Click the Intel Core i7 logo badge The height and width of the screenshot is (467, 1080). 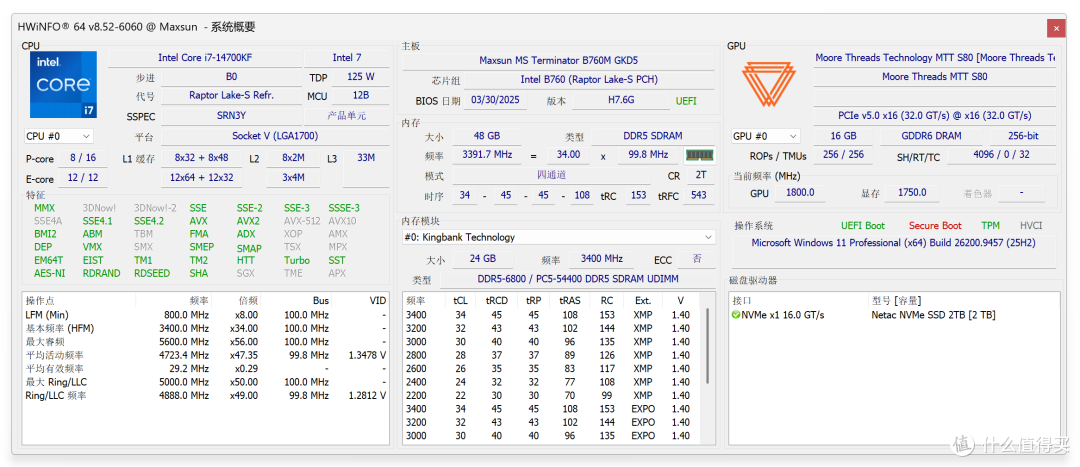point(63,84)
